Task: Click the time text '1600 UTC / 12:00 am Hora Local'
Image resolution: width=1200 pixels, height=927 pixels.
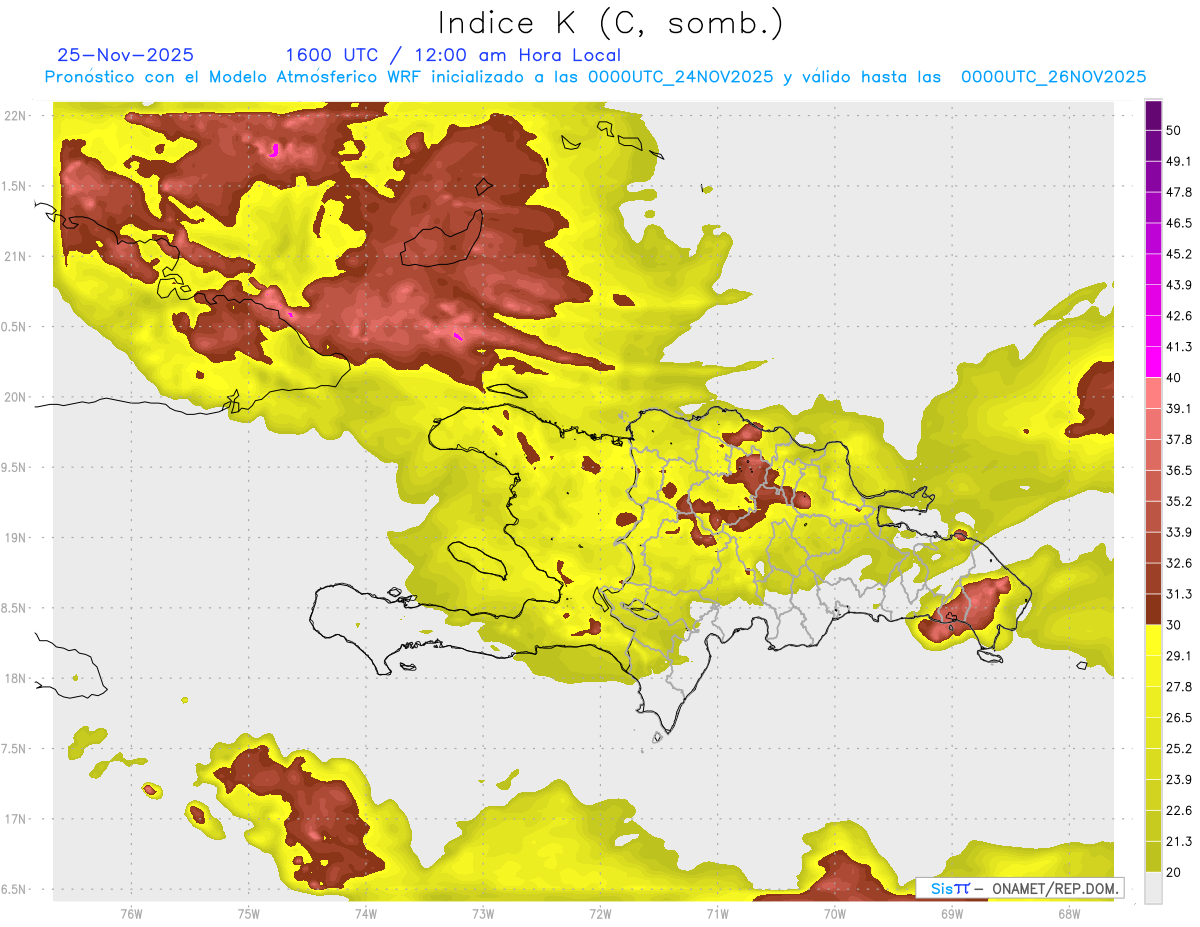Action: click(453, 55)
